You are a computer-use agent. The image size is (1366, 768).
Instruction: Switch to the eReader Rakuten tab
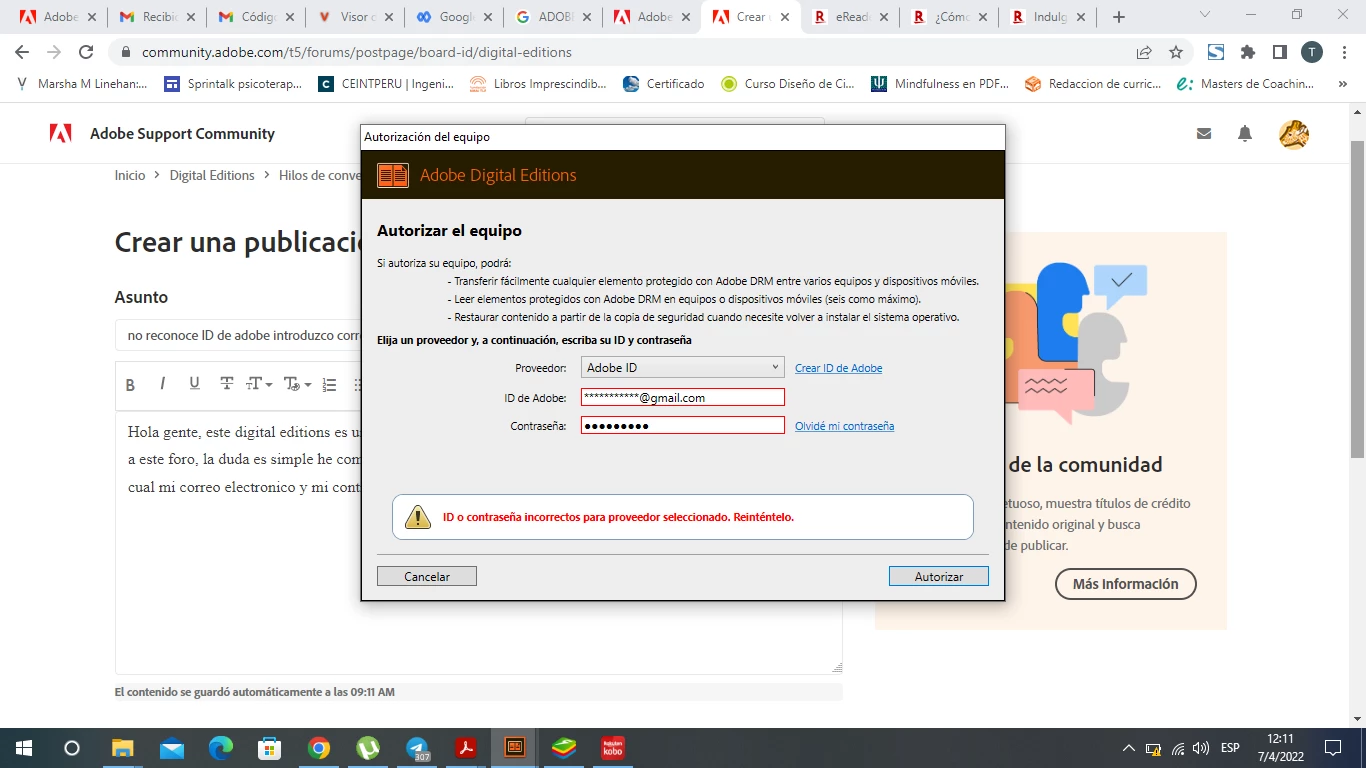[x=850, y=17]
